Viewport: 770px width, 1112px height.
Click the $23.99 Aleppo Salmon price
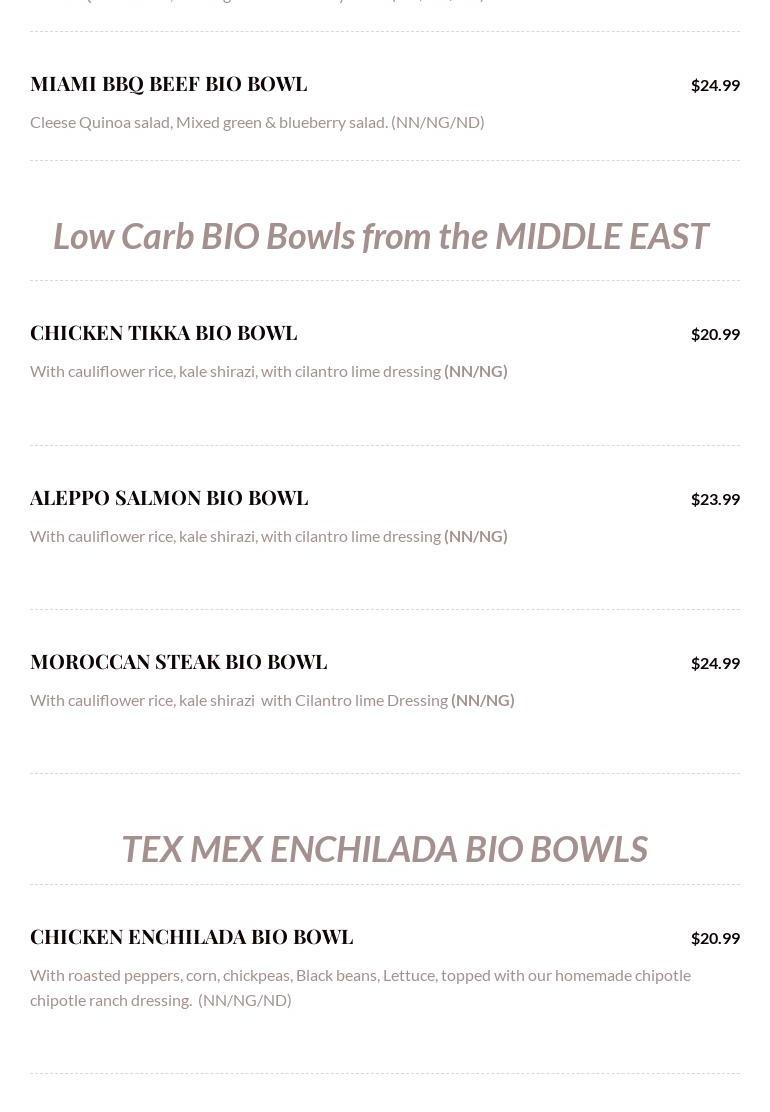[x=715, y=499]
